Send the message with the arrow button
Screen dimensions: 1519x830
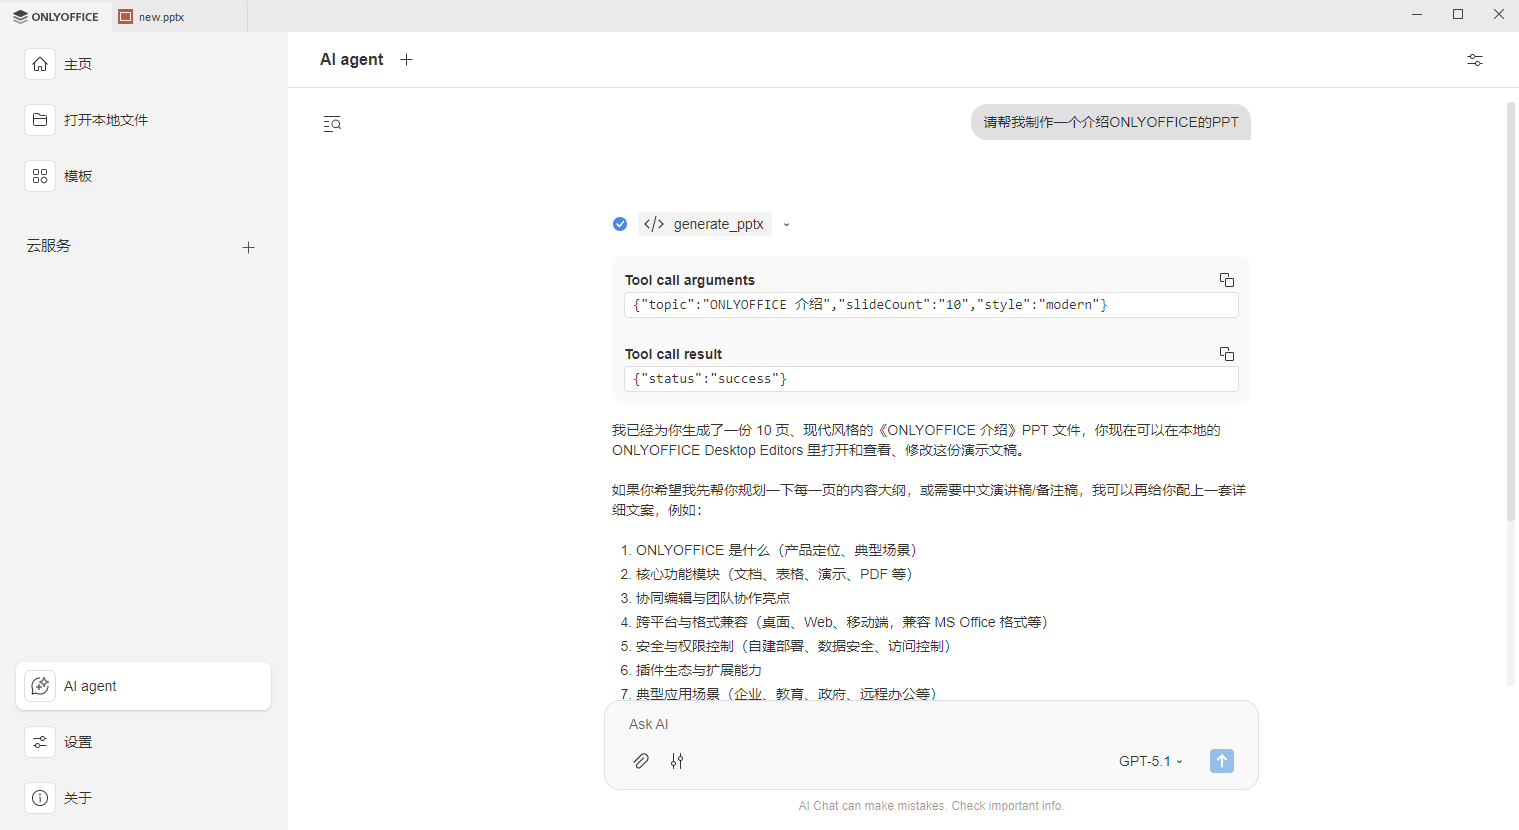coord(1221,761)
